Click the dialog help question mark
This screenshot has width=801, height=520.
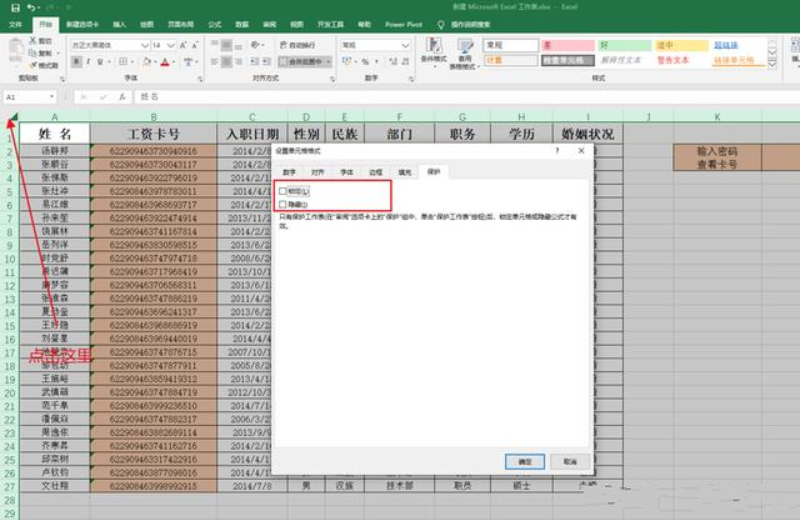pyautogui.click(x=557, y=151)
